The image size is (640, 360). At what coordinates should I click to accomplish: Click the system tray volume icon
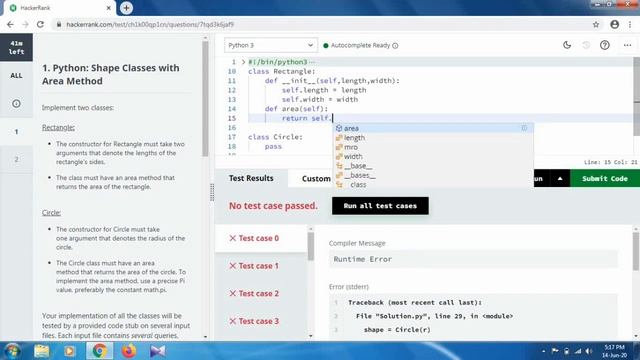(x=589, y=351)
